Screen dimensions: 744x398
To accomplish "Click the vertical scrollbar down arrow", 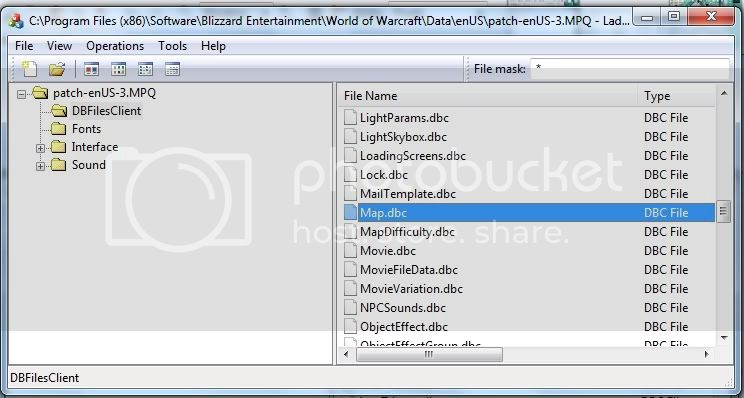I will 724,338.
